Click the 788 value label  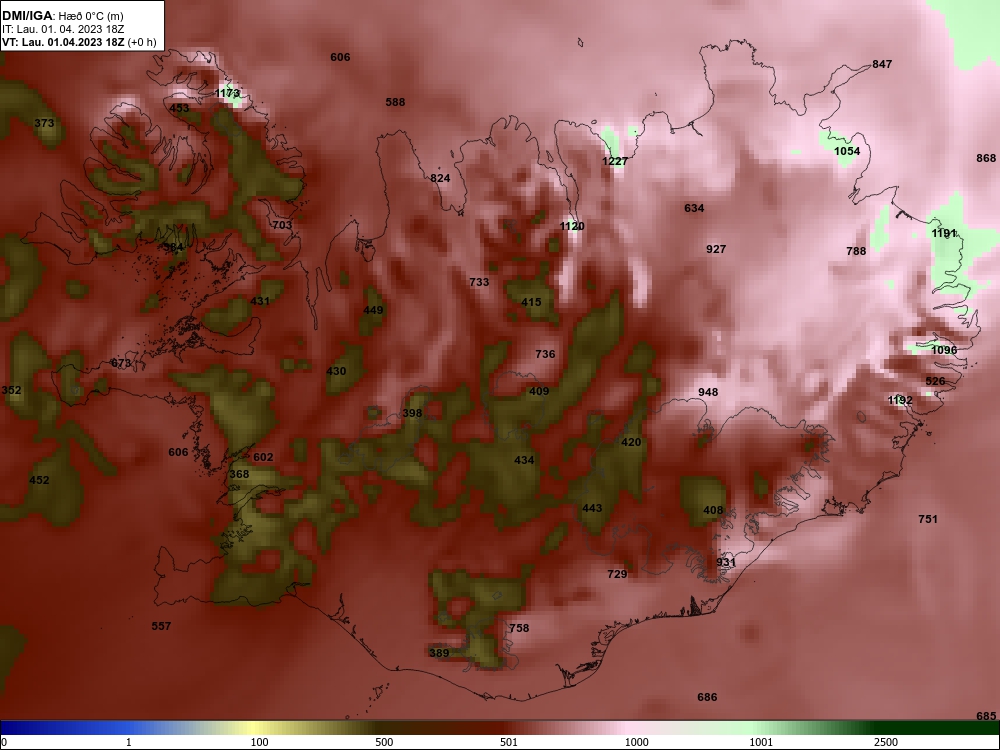pyautogui.click(x=856, y=251)
